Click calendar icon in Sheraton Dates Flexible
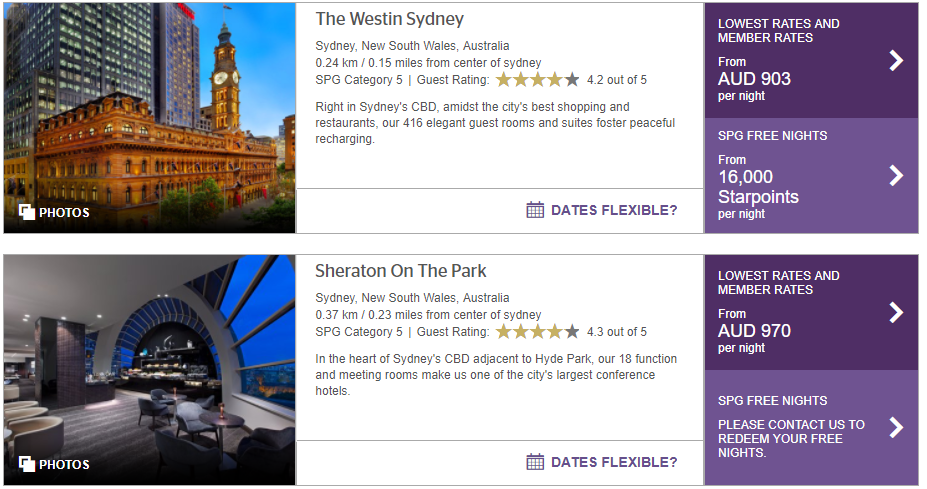927x489 pixels. [535, 462]
